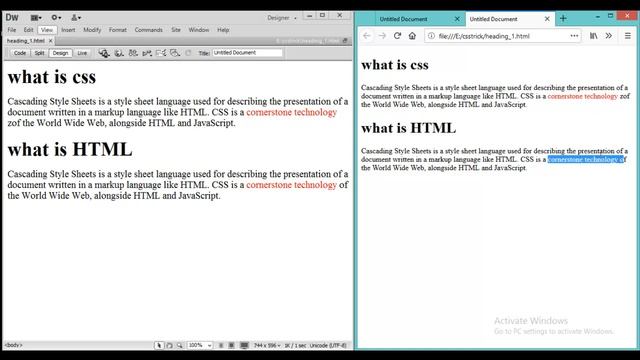
Task: Close the active Untitled Document browser tab
Action: [x=547, y=19]
